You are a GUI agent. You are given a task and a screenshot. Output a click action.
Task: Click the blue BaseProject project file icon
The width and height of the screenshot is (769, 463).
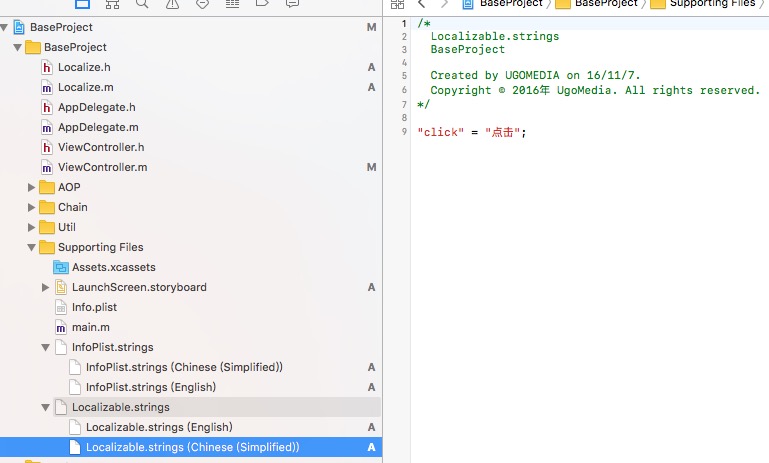point(19,27)
